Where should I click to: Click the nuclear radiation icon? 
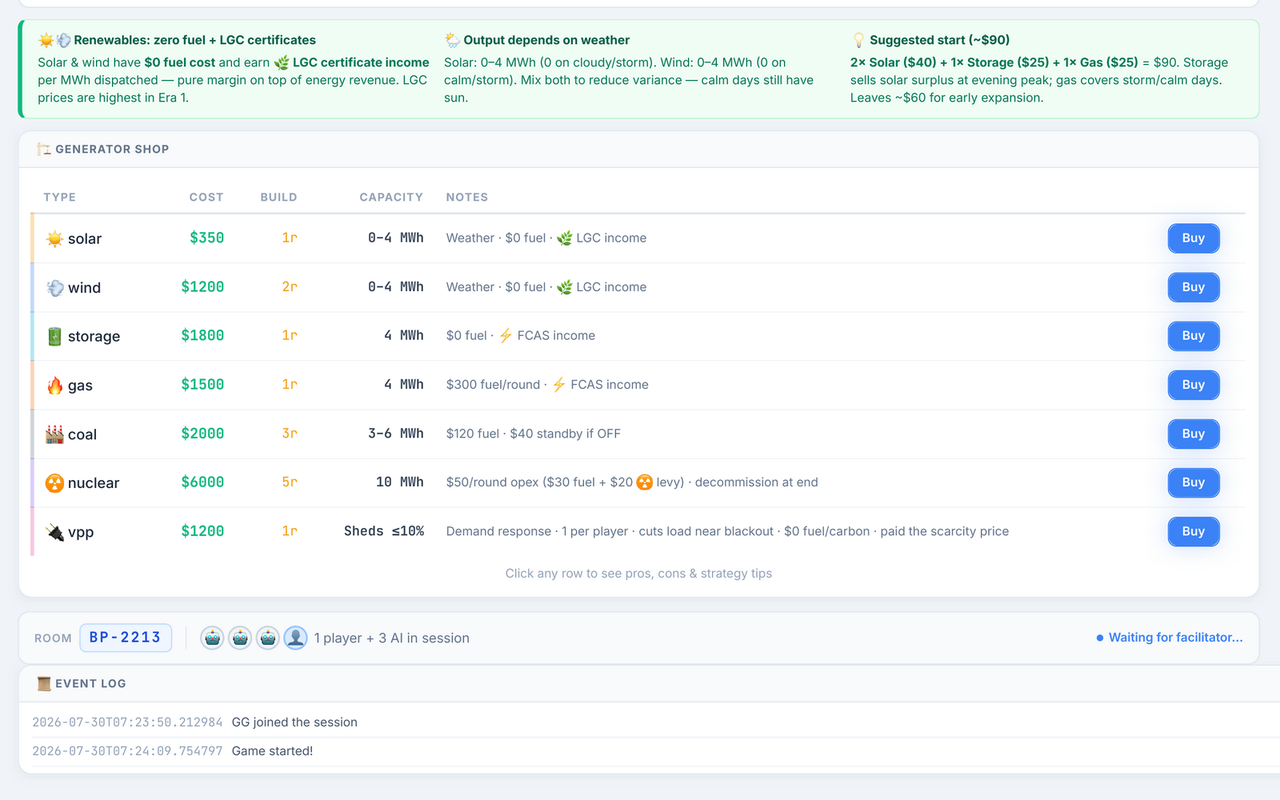click(x=54, y=483)
